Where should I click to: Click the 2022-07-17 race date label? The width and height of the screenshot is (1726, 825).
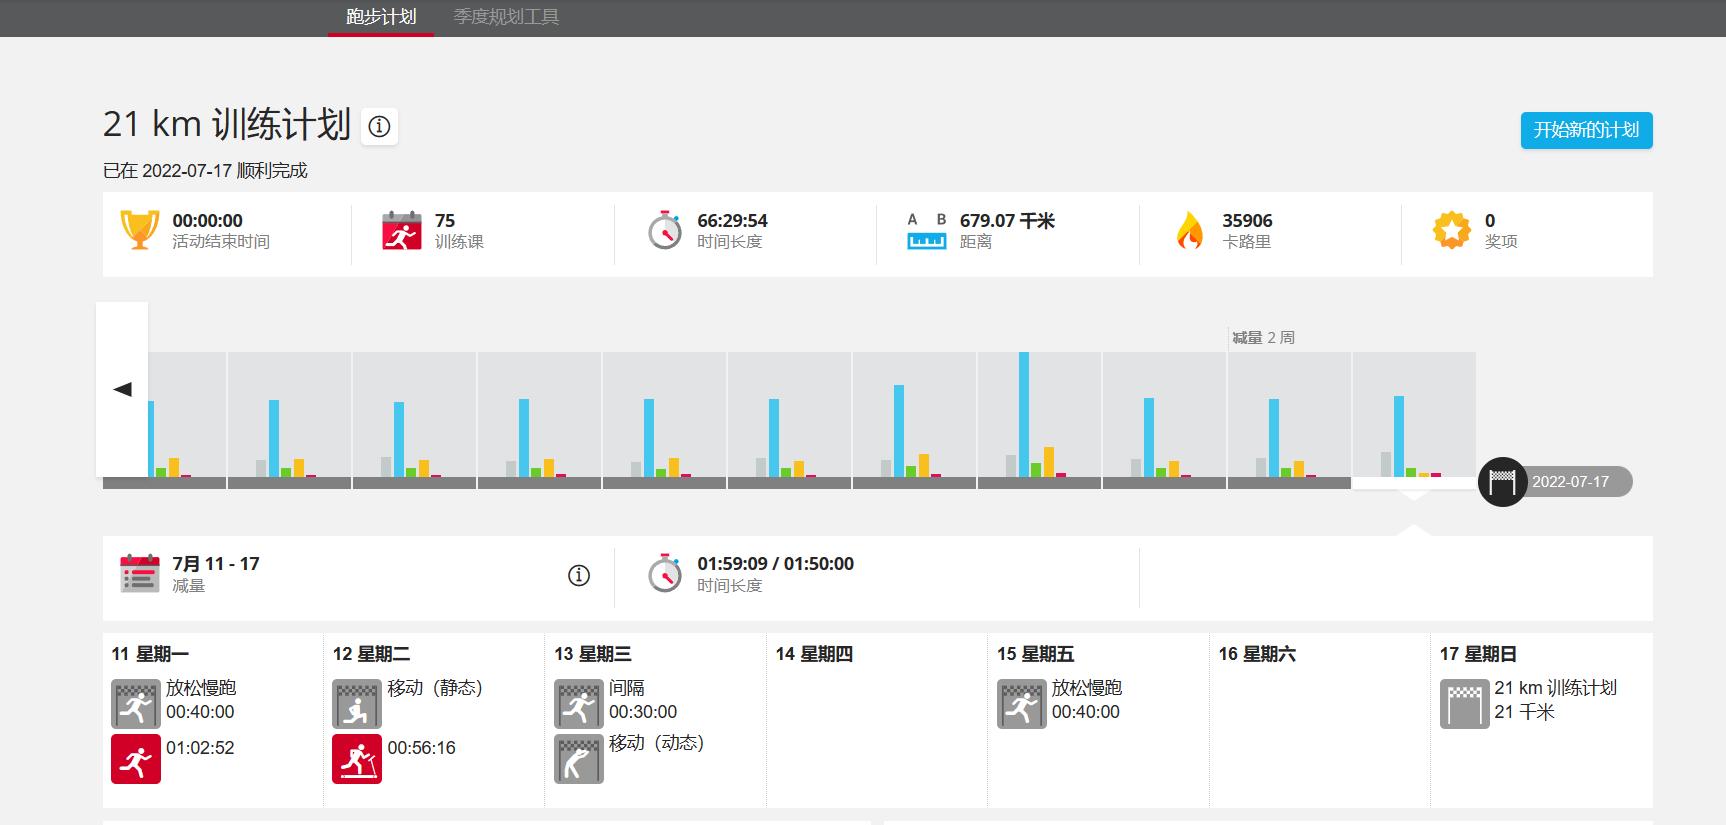(x=1571, y=482)
